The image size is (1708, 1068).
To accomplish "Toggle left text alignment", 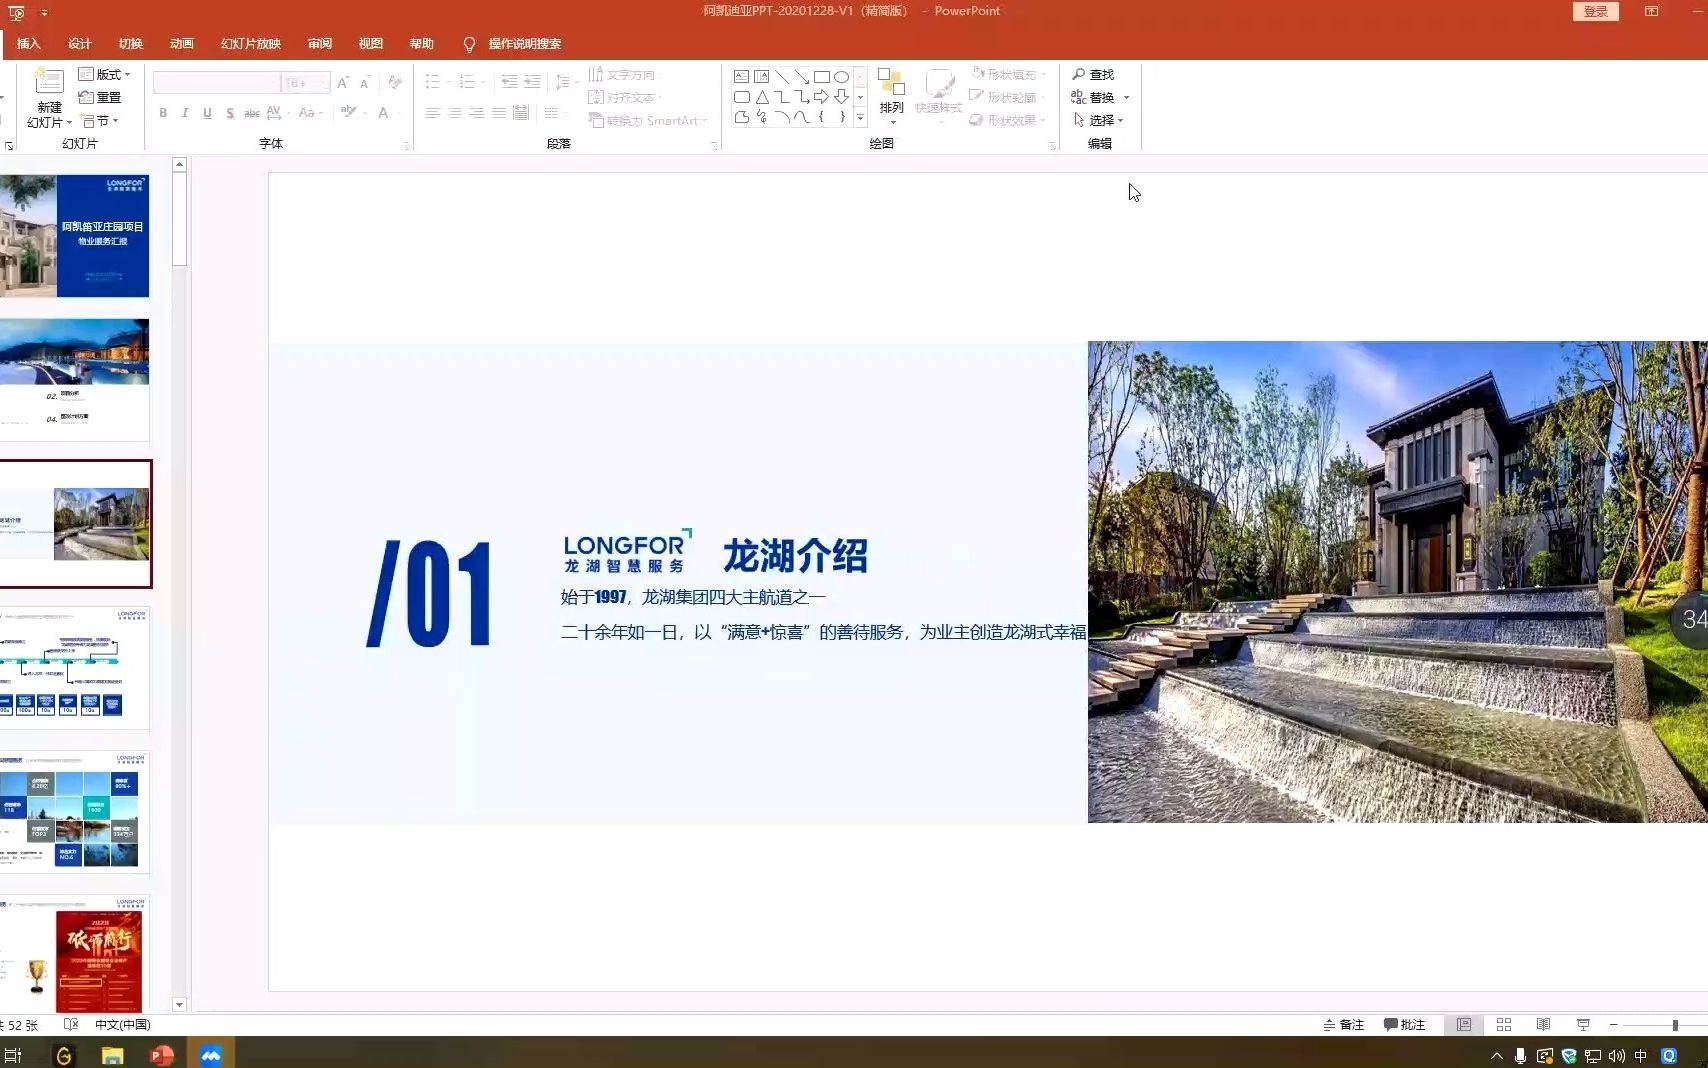I will [x=432, y=113].
